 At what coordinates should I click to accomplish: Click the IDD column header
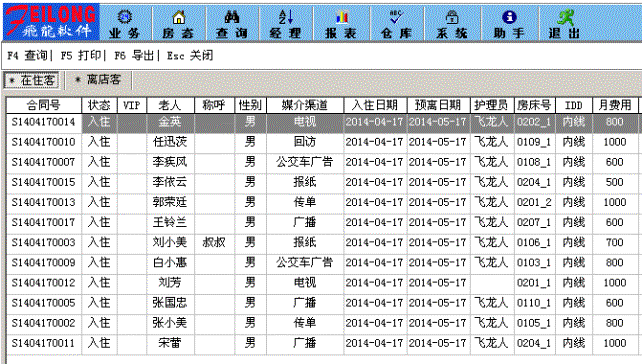(x=574, y=105)
